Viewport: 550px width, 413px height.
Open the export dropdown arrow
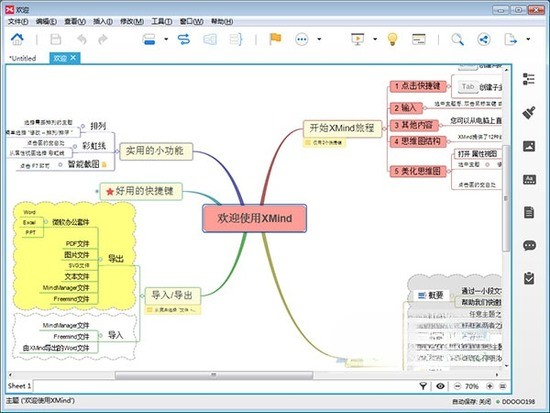(528, 39)
